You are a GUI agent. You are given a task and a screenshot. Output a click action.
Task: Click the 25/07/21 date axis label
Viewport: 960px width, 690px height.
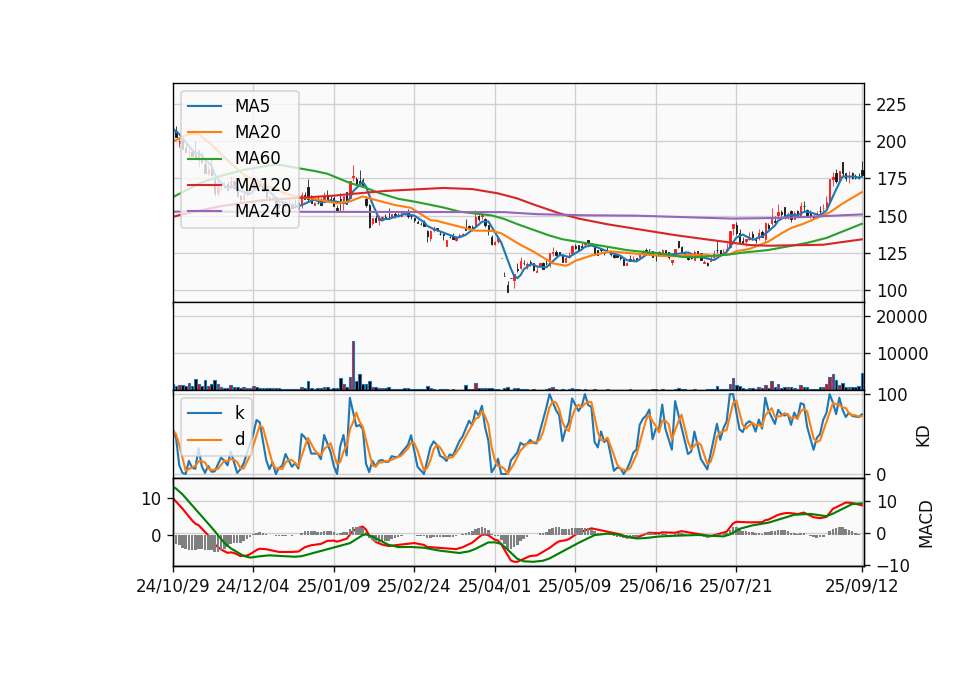click(735, 586)
